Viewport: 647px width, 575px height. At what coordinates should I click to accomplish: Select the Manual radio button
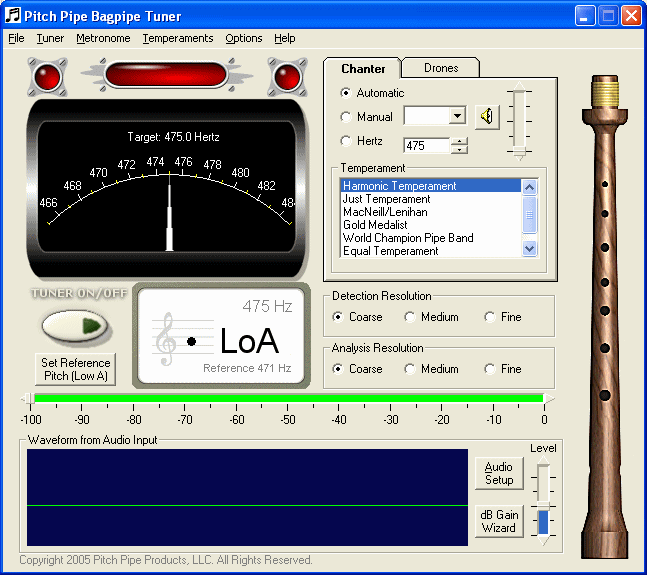346,117
